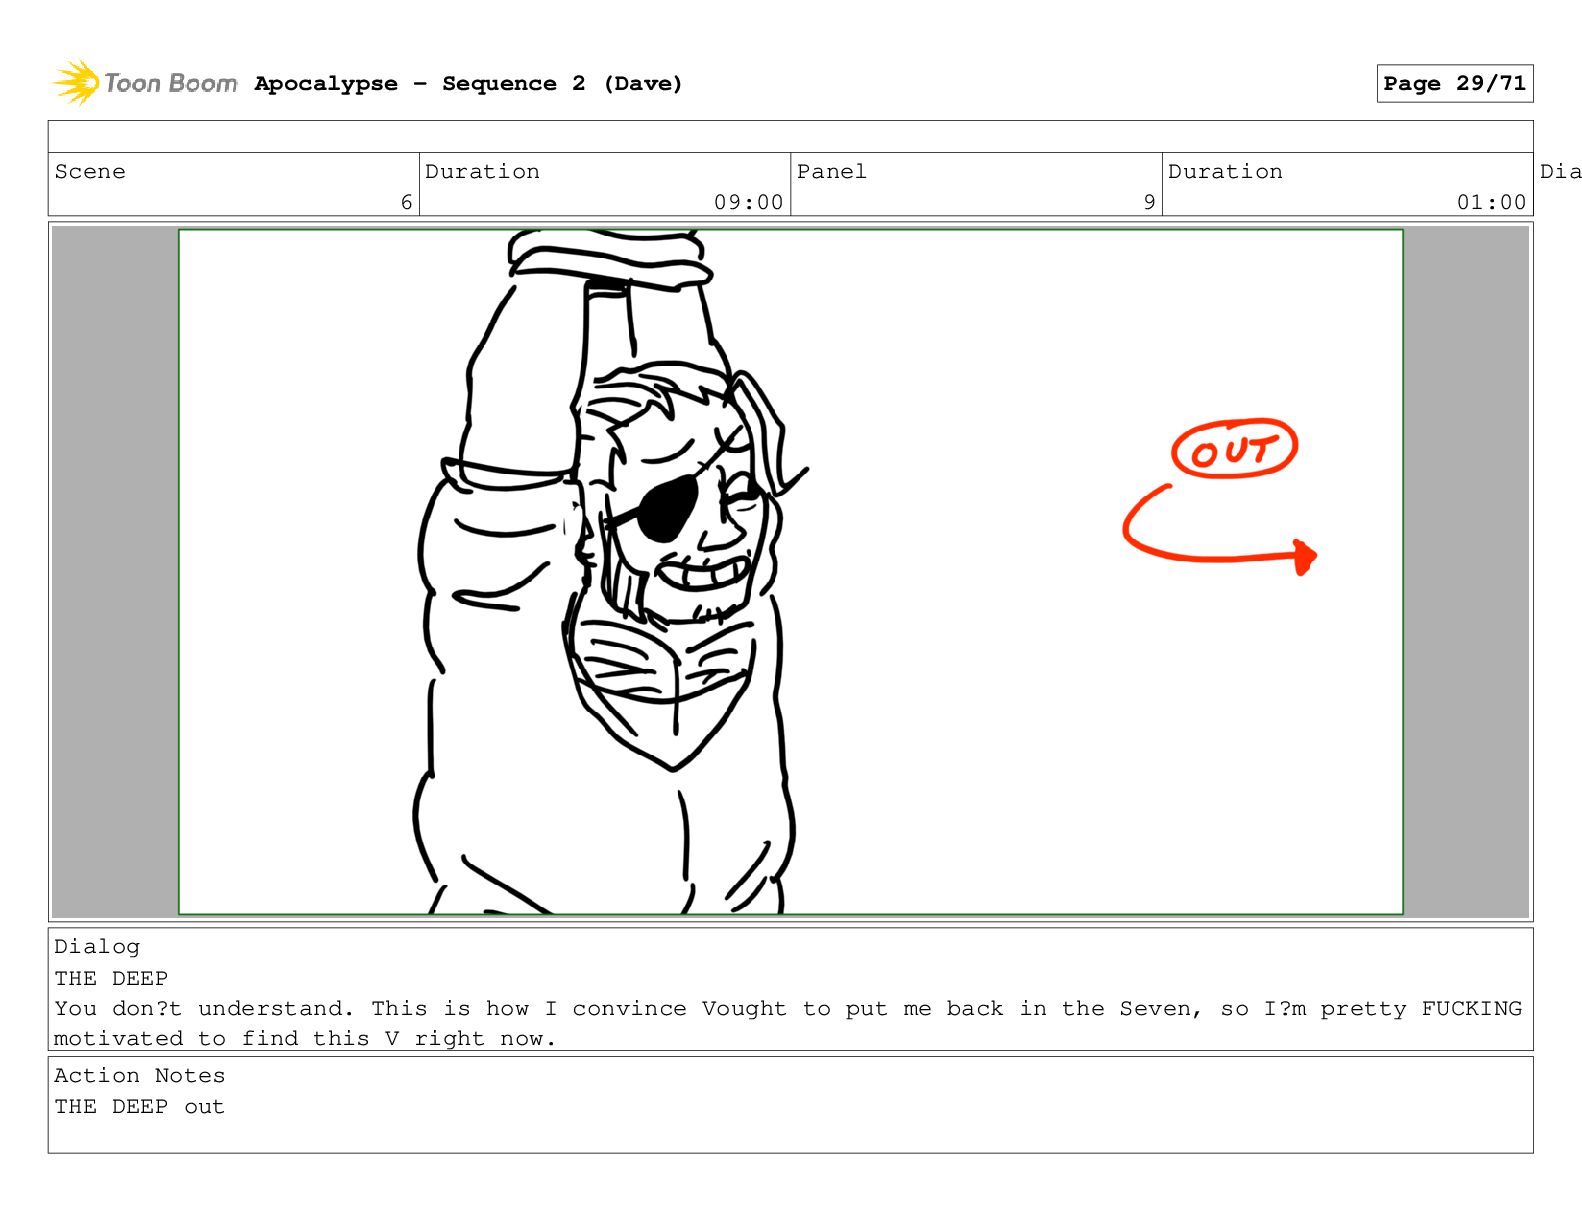1582x1225 pixels.
Task: Click the dialog line starting 'You don?t understand'
Action: tap(788, 1008)
